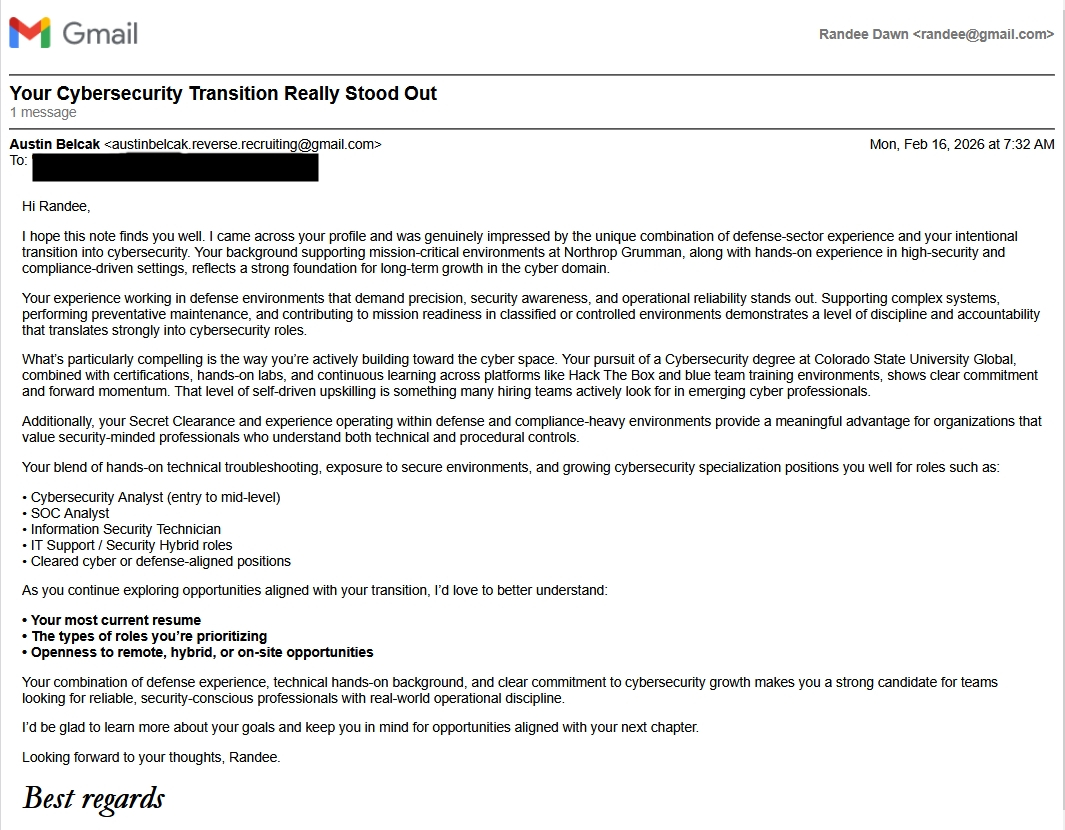Viewport: 1065px width, 830px height.
Task: Click the "Hi Randee," greeting line
Action: click(x=56, y=206)
